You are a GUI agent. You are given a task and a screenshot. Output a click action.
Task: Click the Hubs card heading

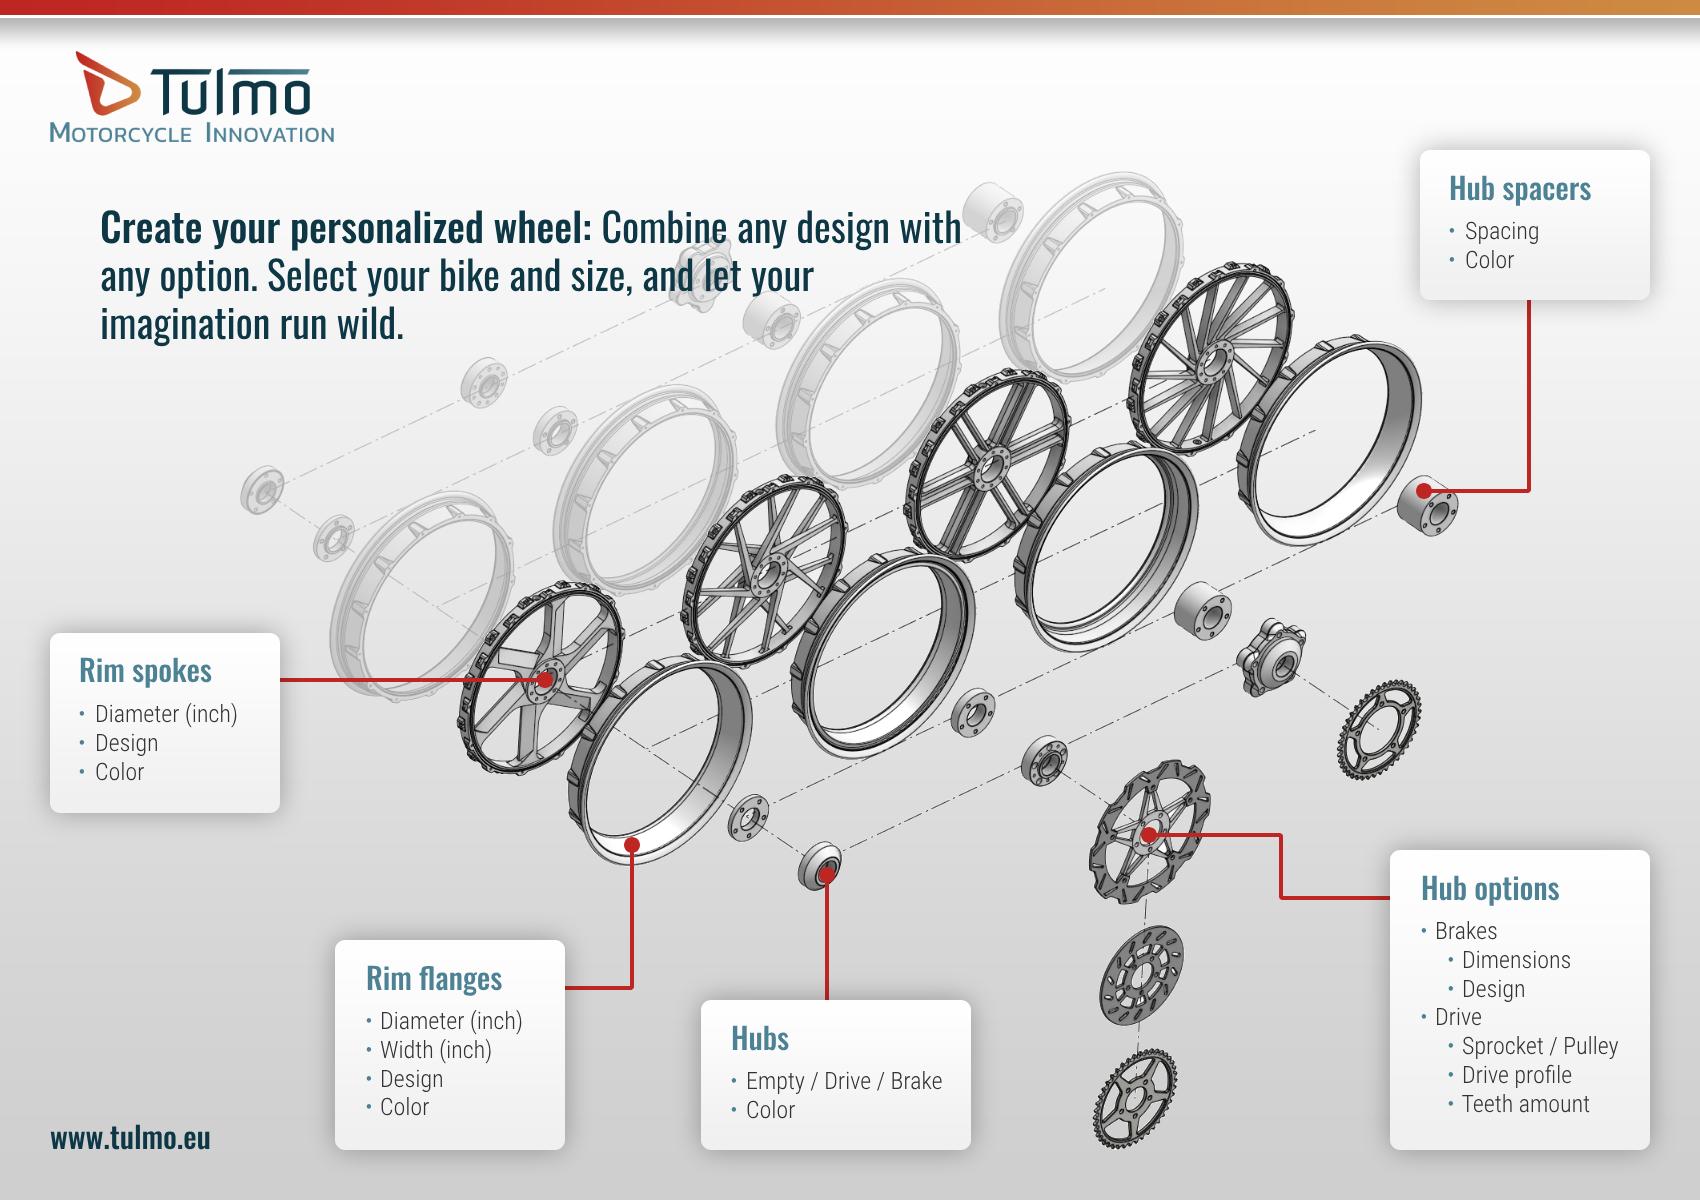pos(759,1039)
